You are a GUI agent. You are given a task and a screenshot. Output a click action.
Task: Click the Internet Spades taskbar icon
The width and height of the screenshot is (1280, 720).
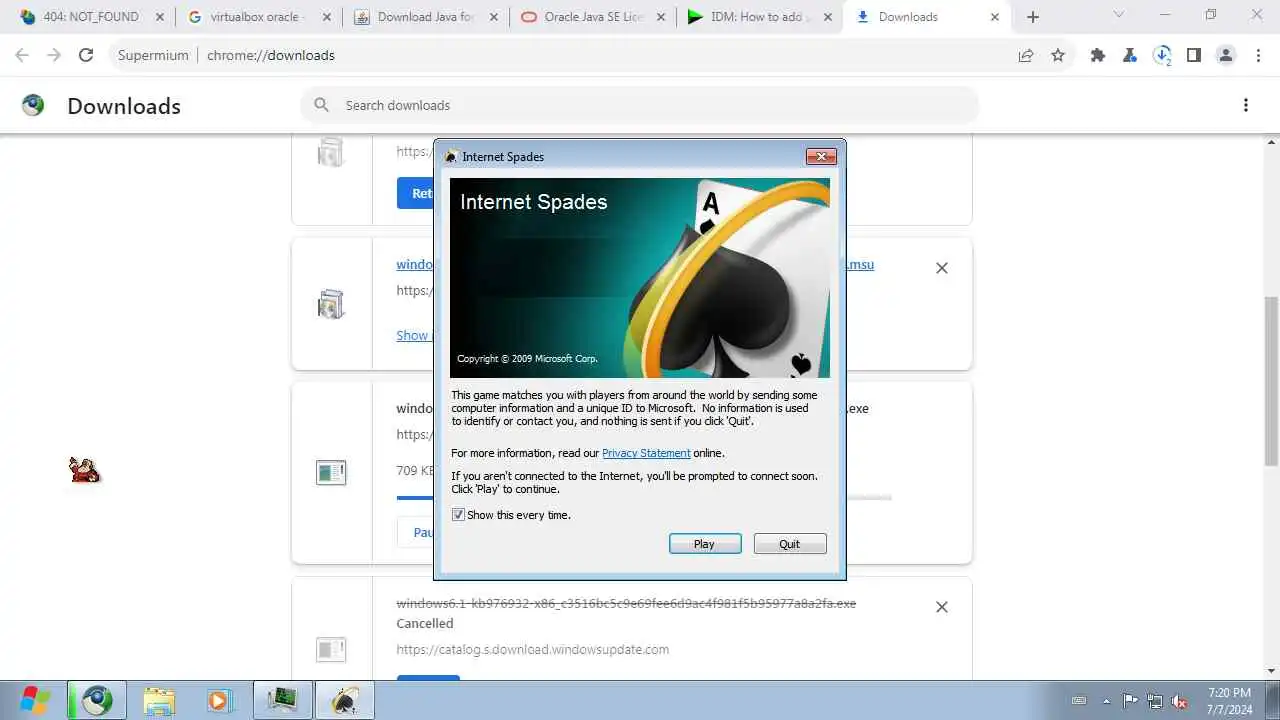(x=345, y=700)
